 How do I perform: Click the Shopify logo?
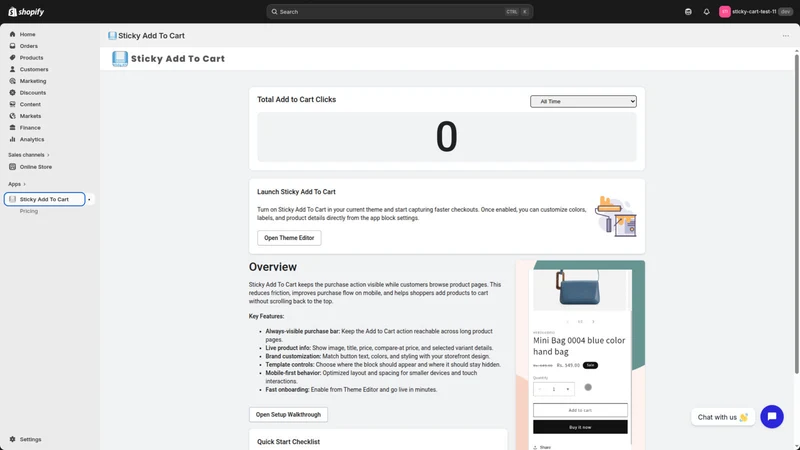click(26, 12)
